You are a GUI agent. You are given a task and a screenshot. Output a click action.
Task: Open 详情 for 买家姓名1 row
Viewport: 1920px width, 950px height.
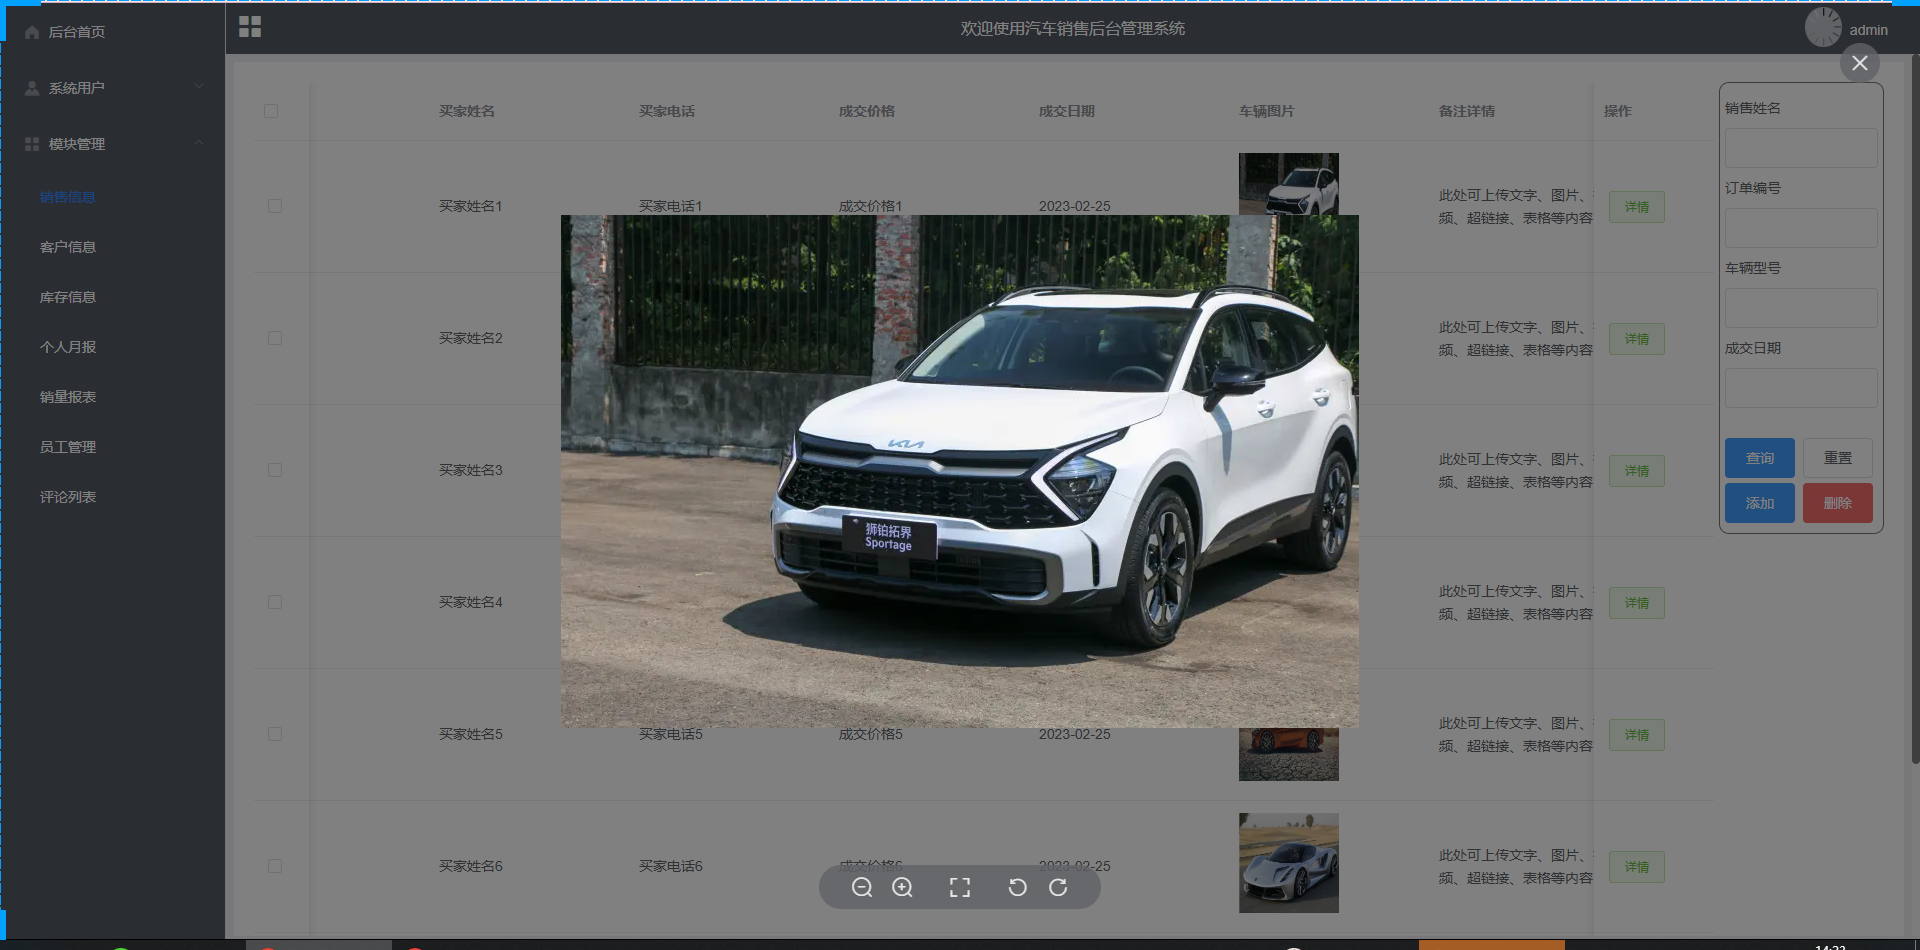pyautogui.click(x=1637, y=207)
